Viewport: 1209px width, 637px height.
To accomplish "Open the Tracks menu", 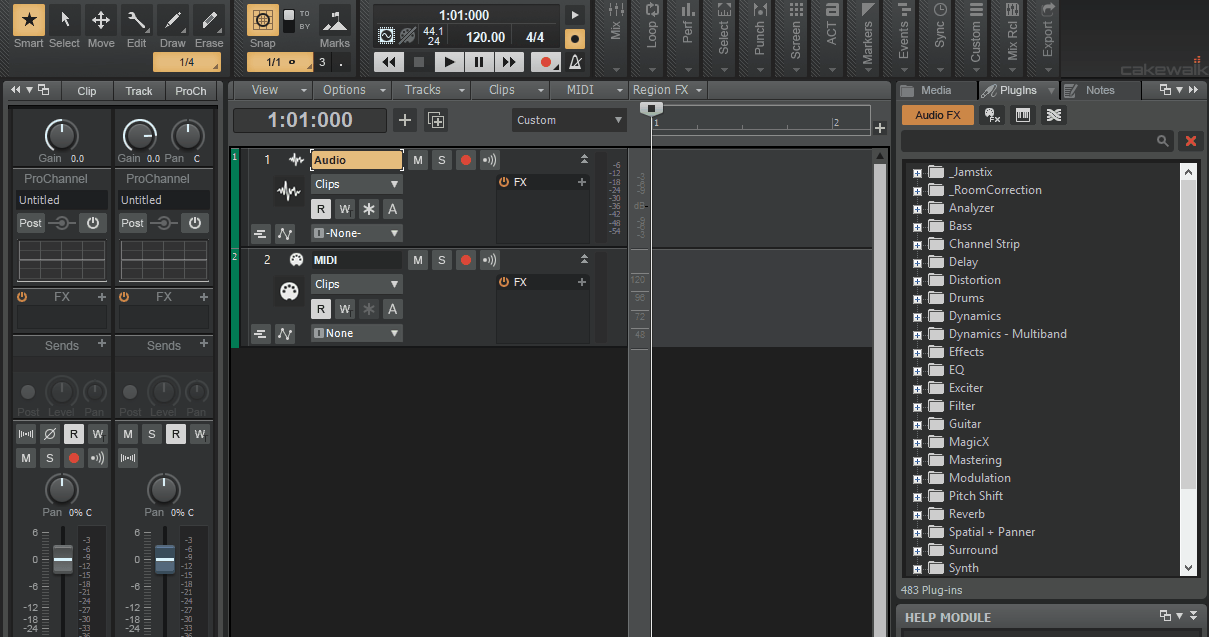I will point(425,89).
